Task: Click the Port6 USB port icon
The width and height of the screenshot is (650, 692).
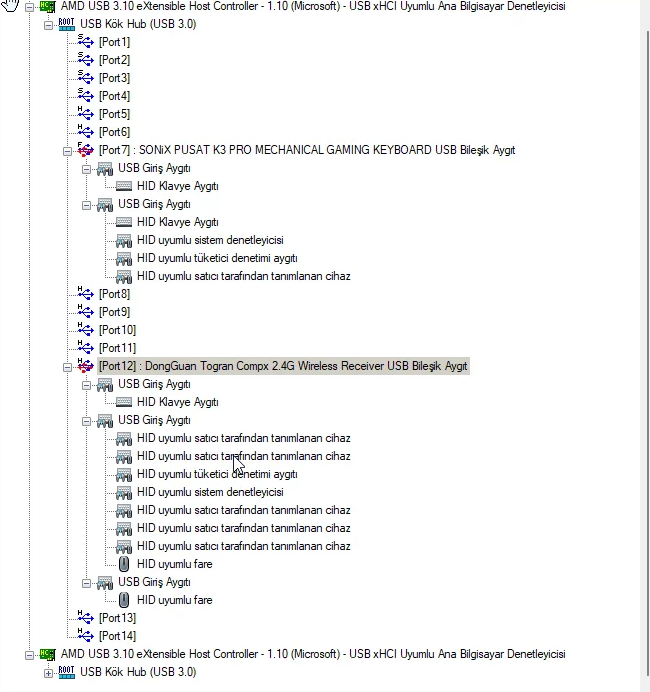Action: (86, 132)
